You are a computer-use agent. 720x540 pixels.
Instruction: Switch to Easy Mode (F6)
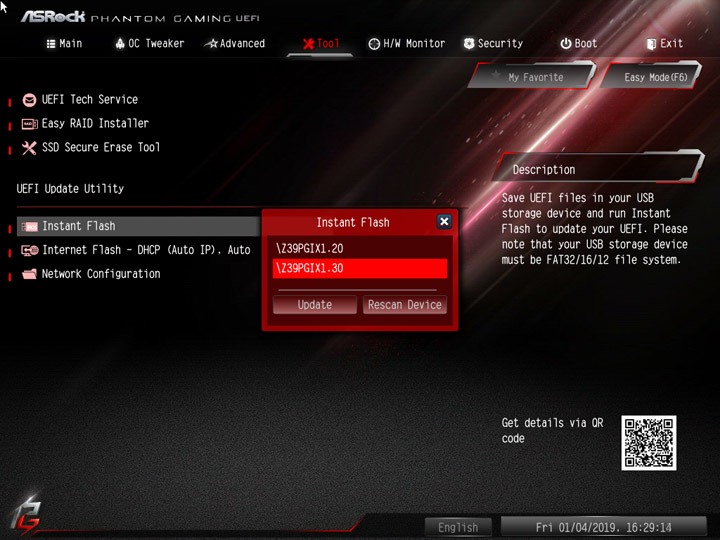(652, 76)
